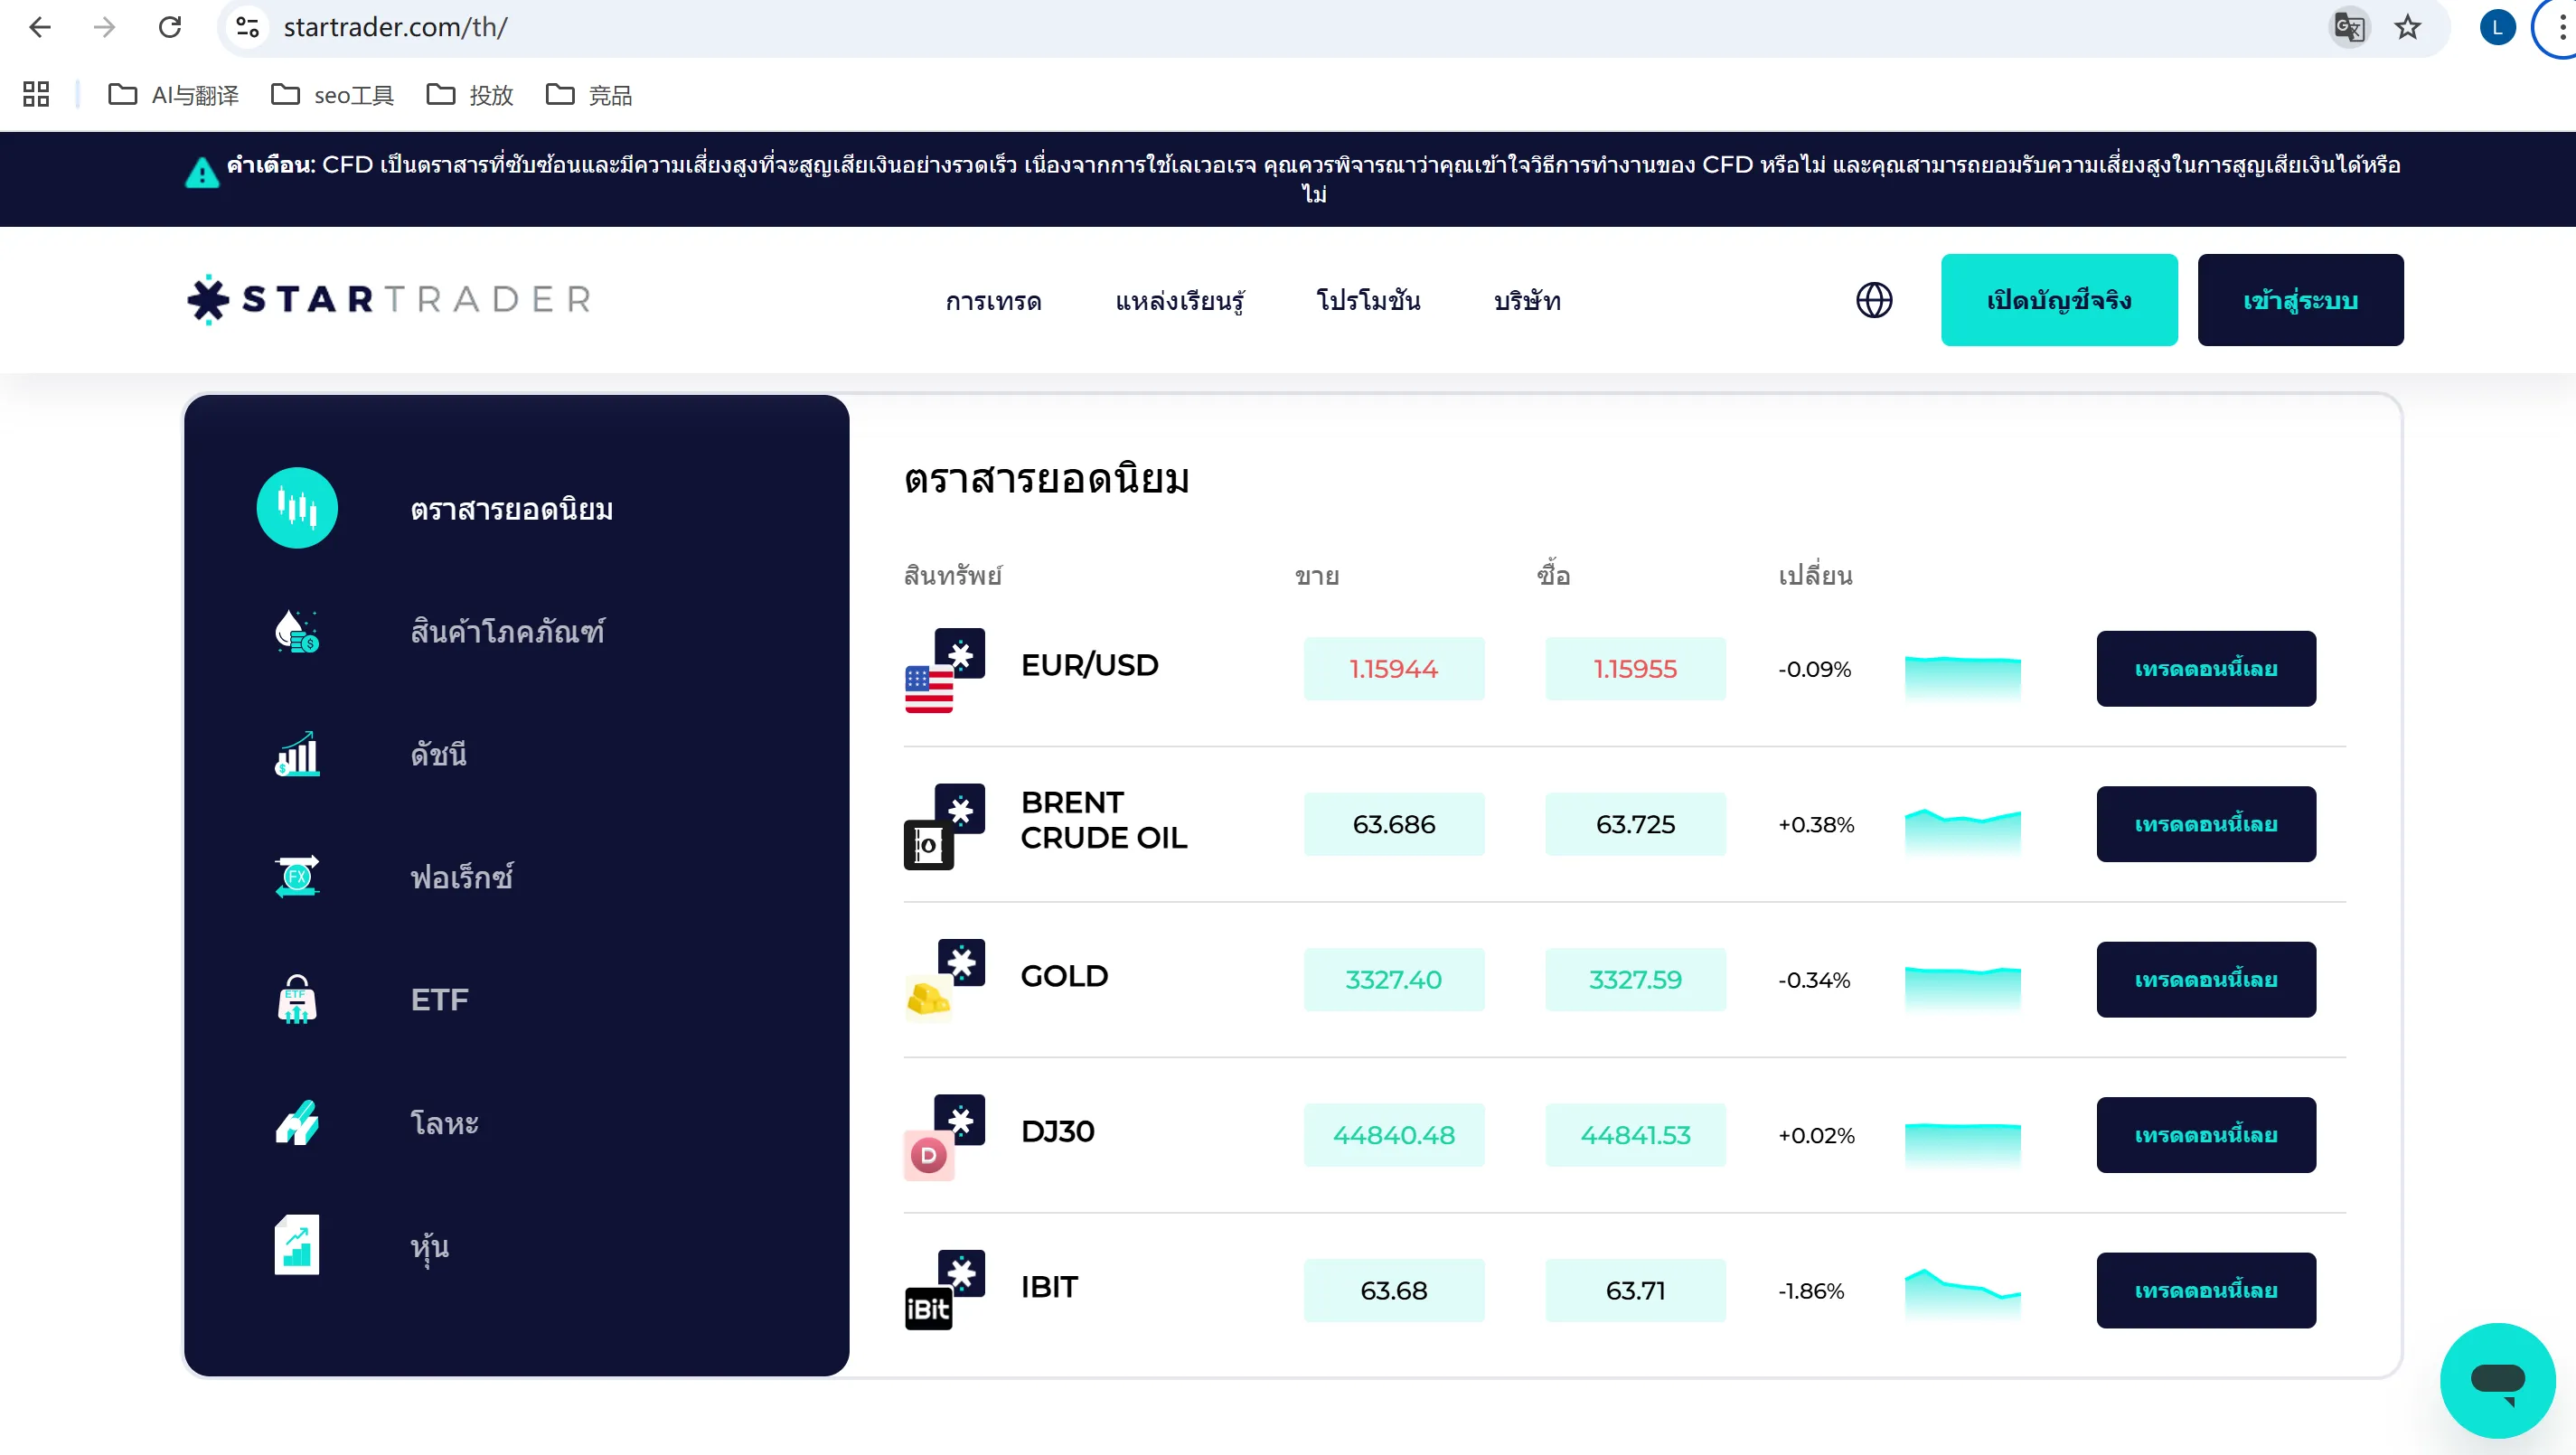
Task: Open the Chrome profile avatar L
Action: (2497, 27)
